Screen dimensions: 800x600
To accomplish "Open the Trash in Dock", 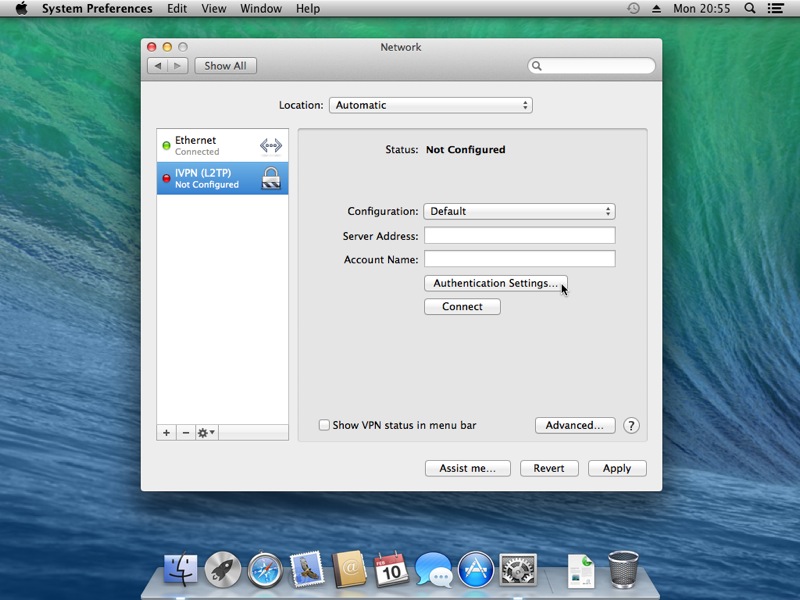I will [623, 570].
